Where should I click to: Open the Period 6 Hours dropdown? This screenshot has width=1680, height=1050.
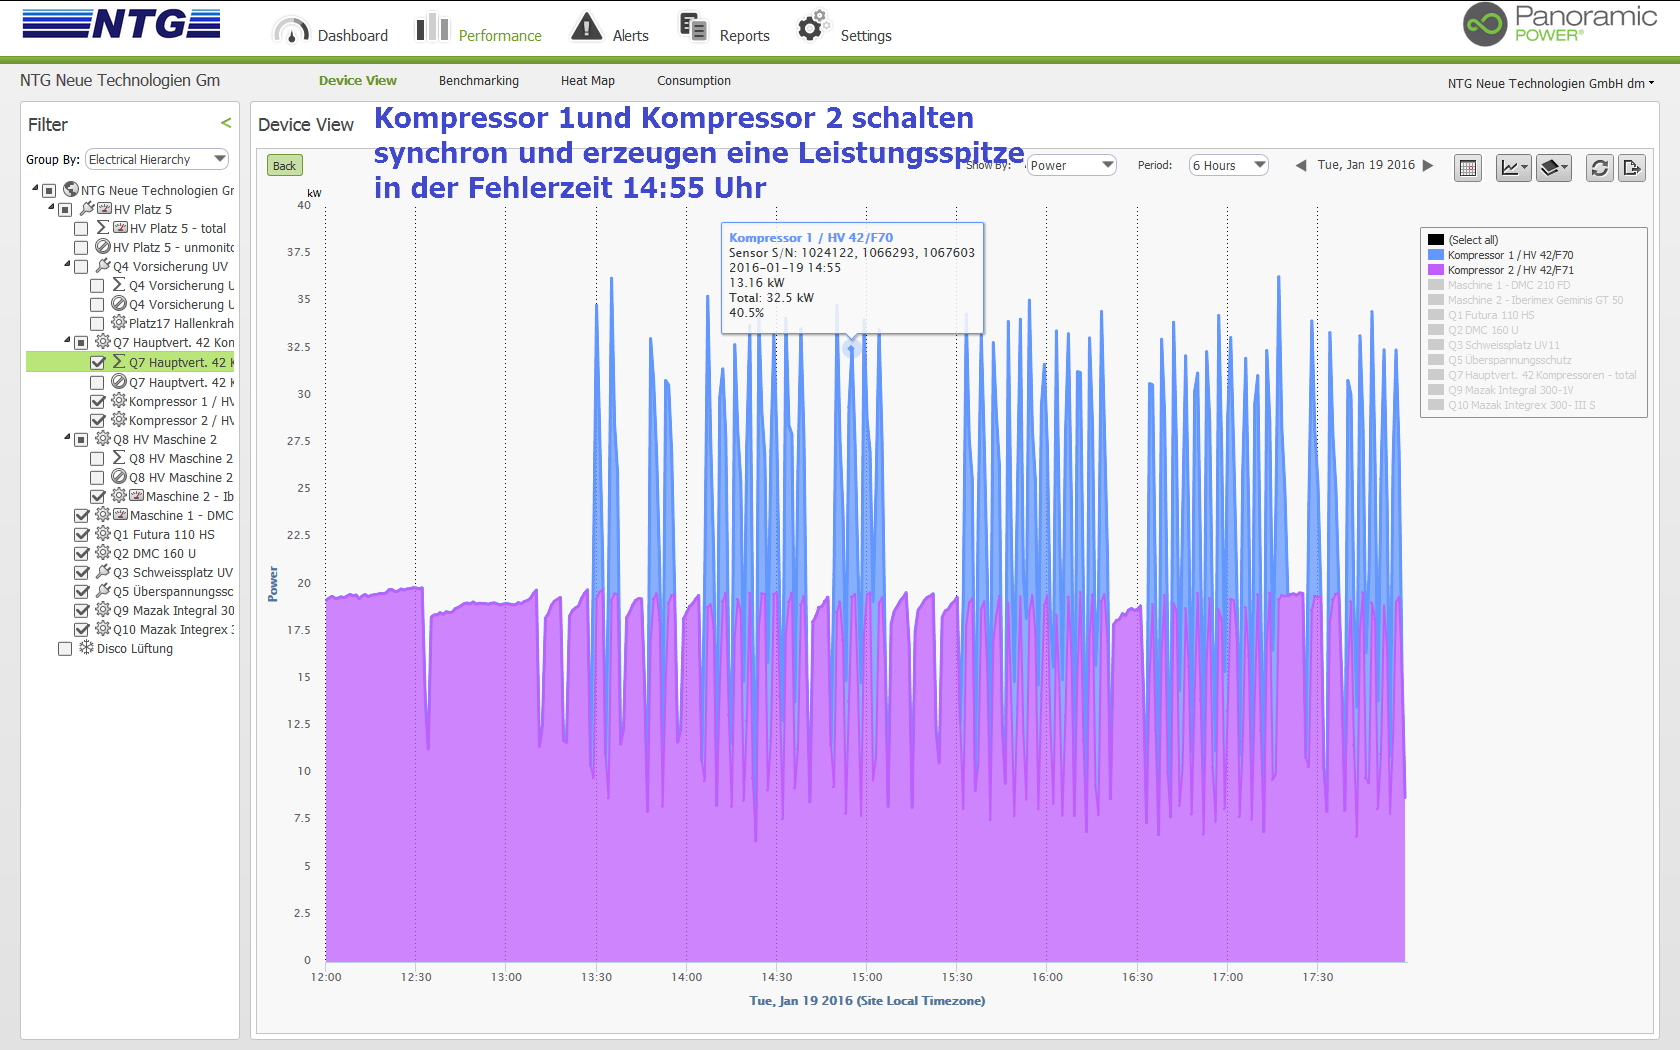coord(1228,166)
